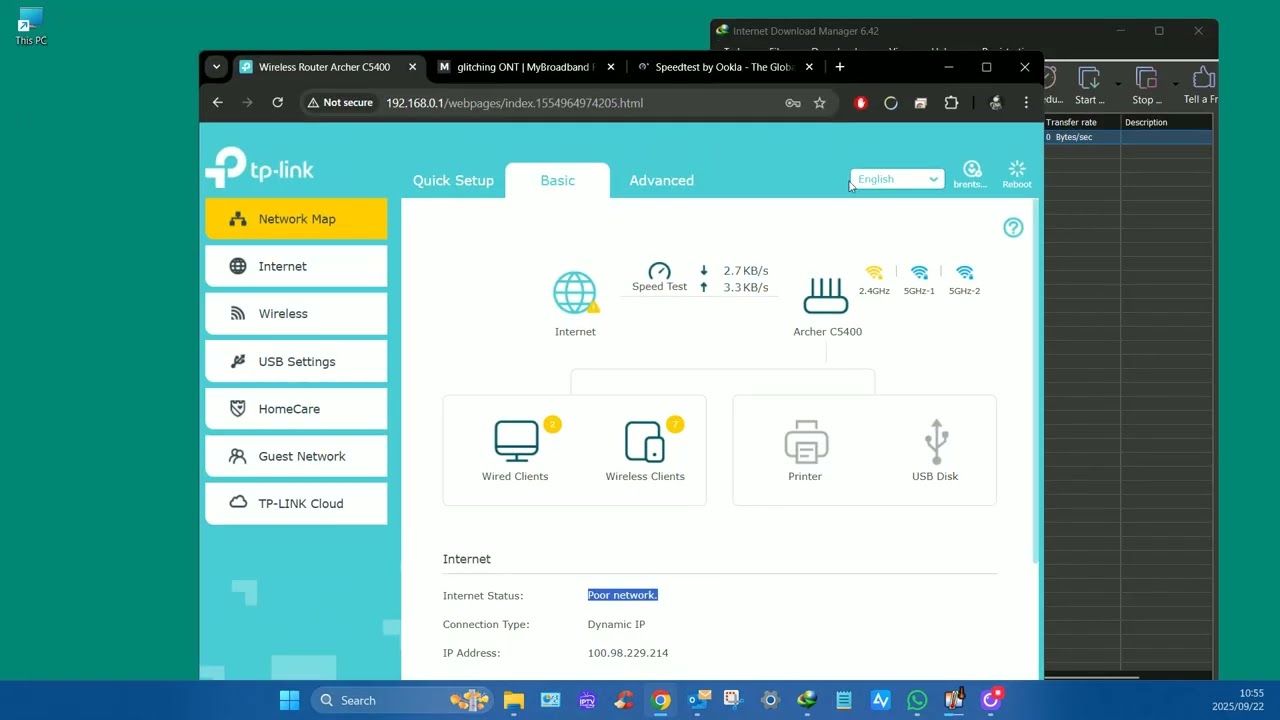Click the 5GHz-1 Wi-Fi band icon

pyautogui.click(x=919, y=273)
